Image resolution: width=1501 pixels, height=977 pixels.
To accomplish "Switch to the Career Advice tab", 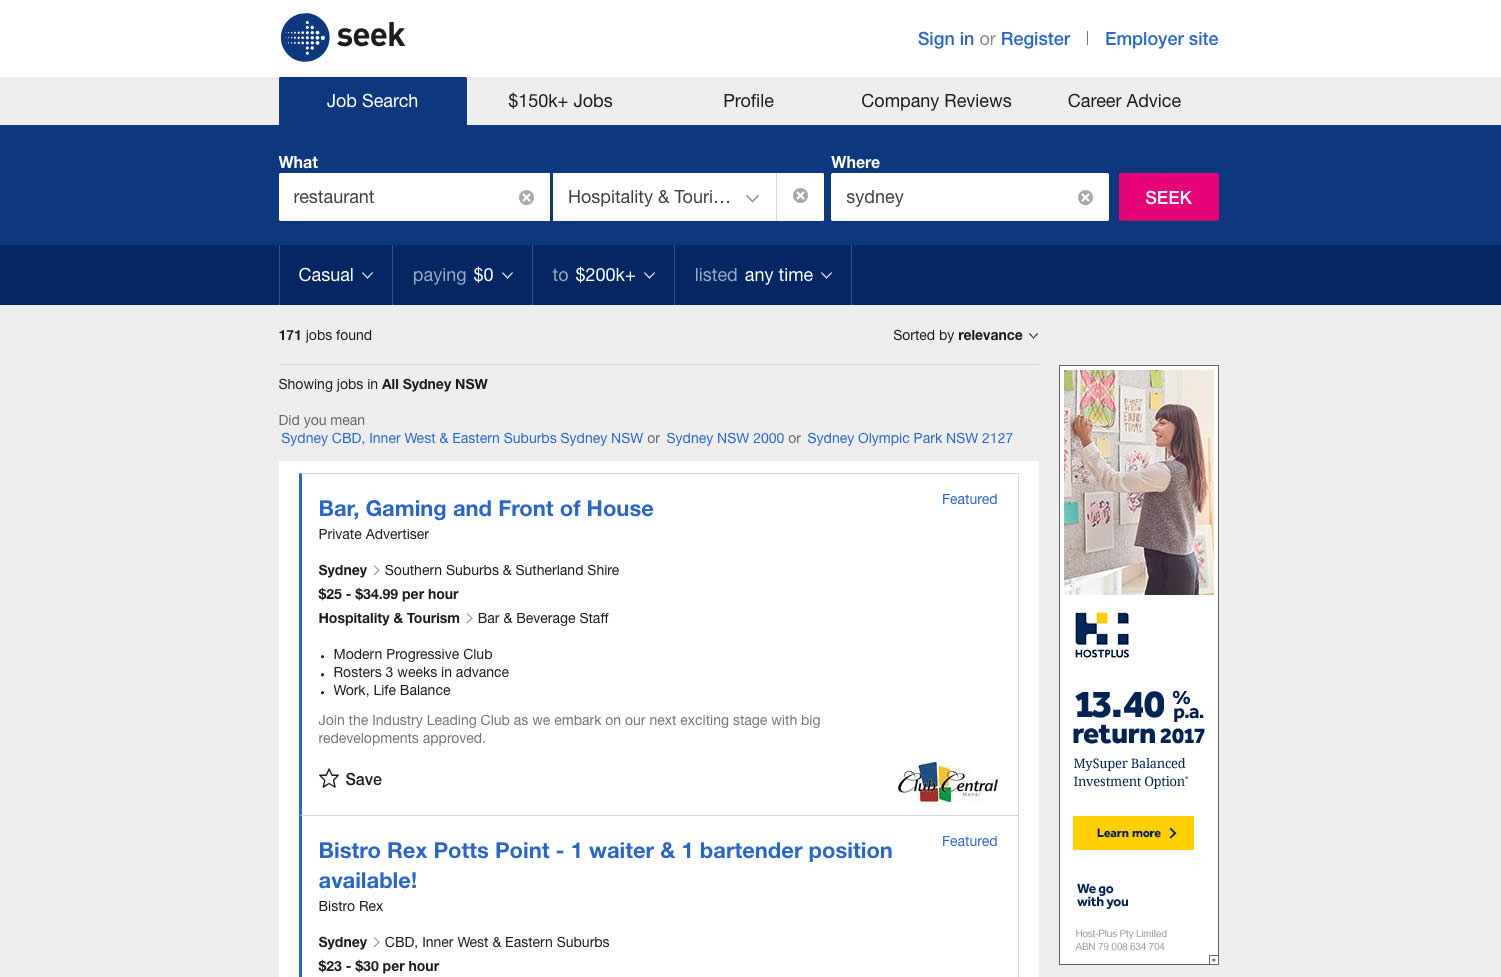I will (x=1124, y=101).
